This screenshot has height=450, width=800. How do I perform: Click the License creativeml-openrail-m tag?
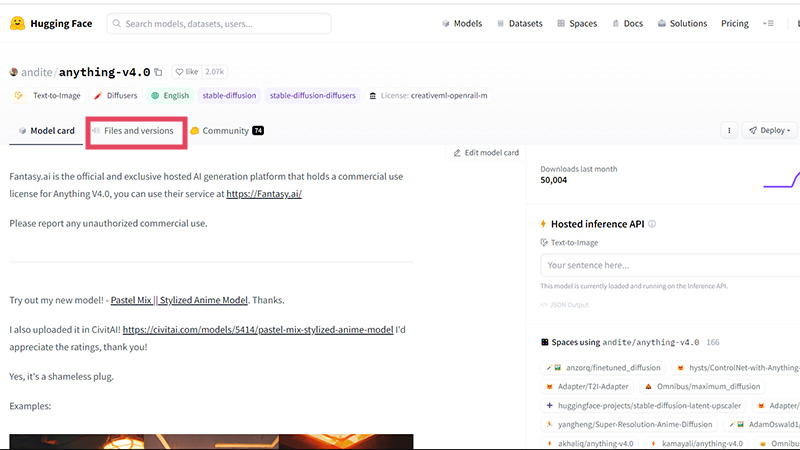click(x=428, y=95)
